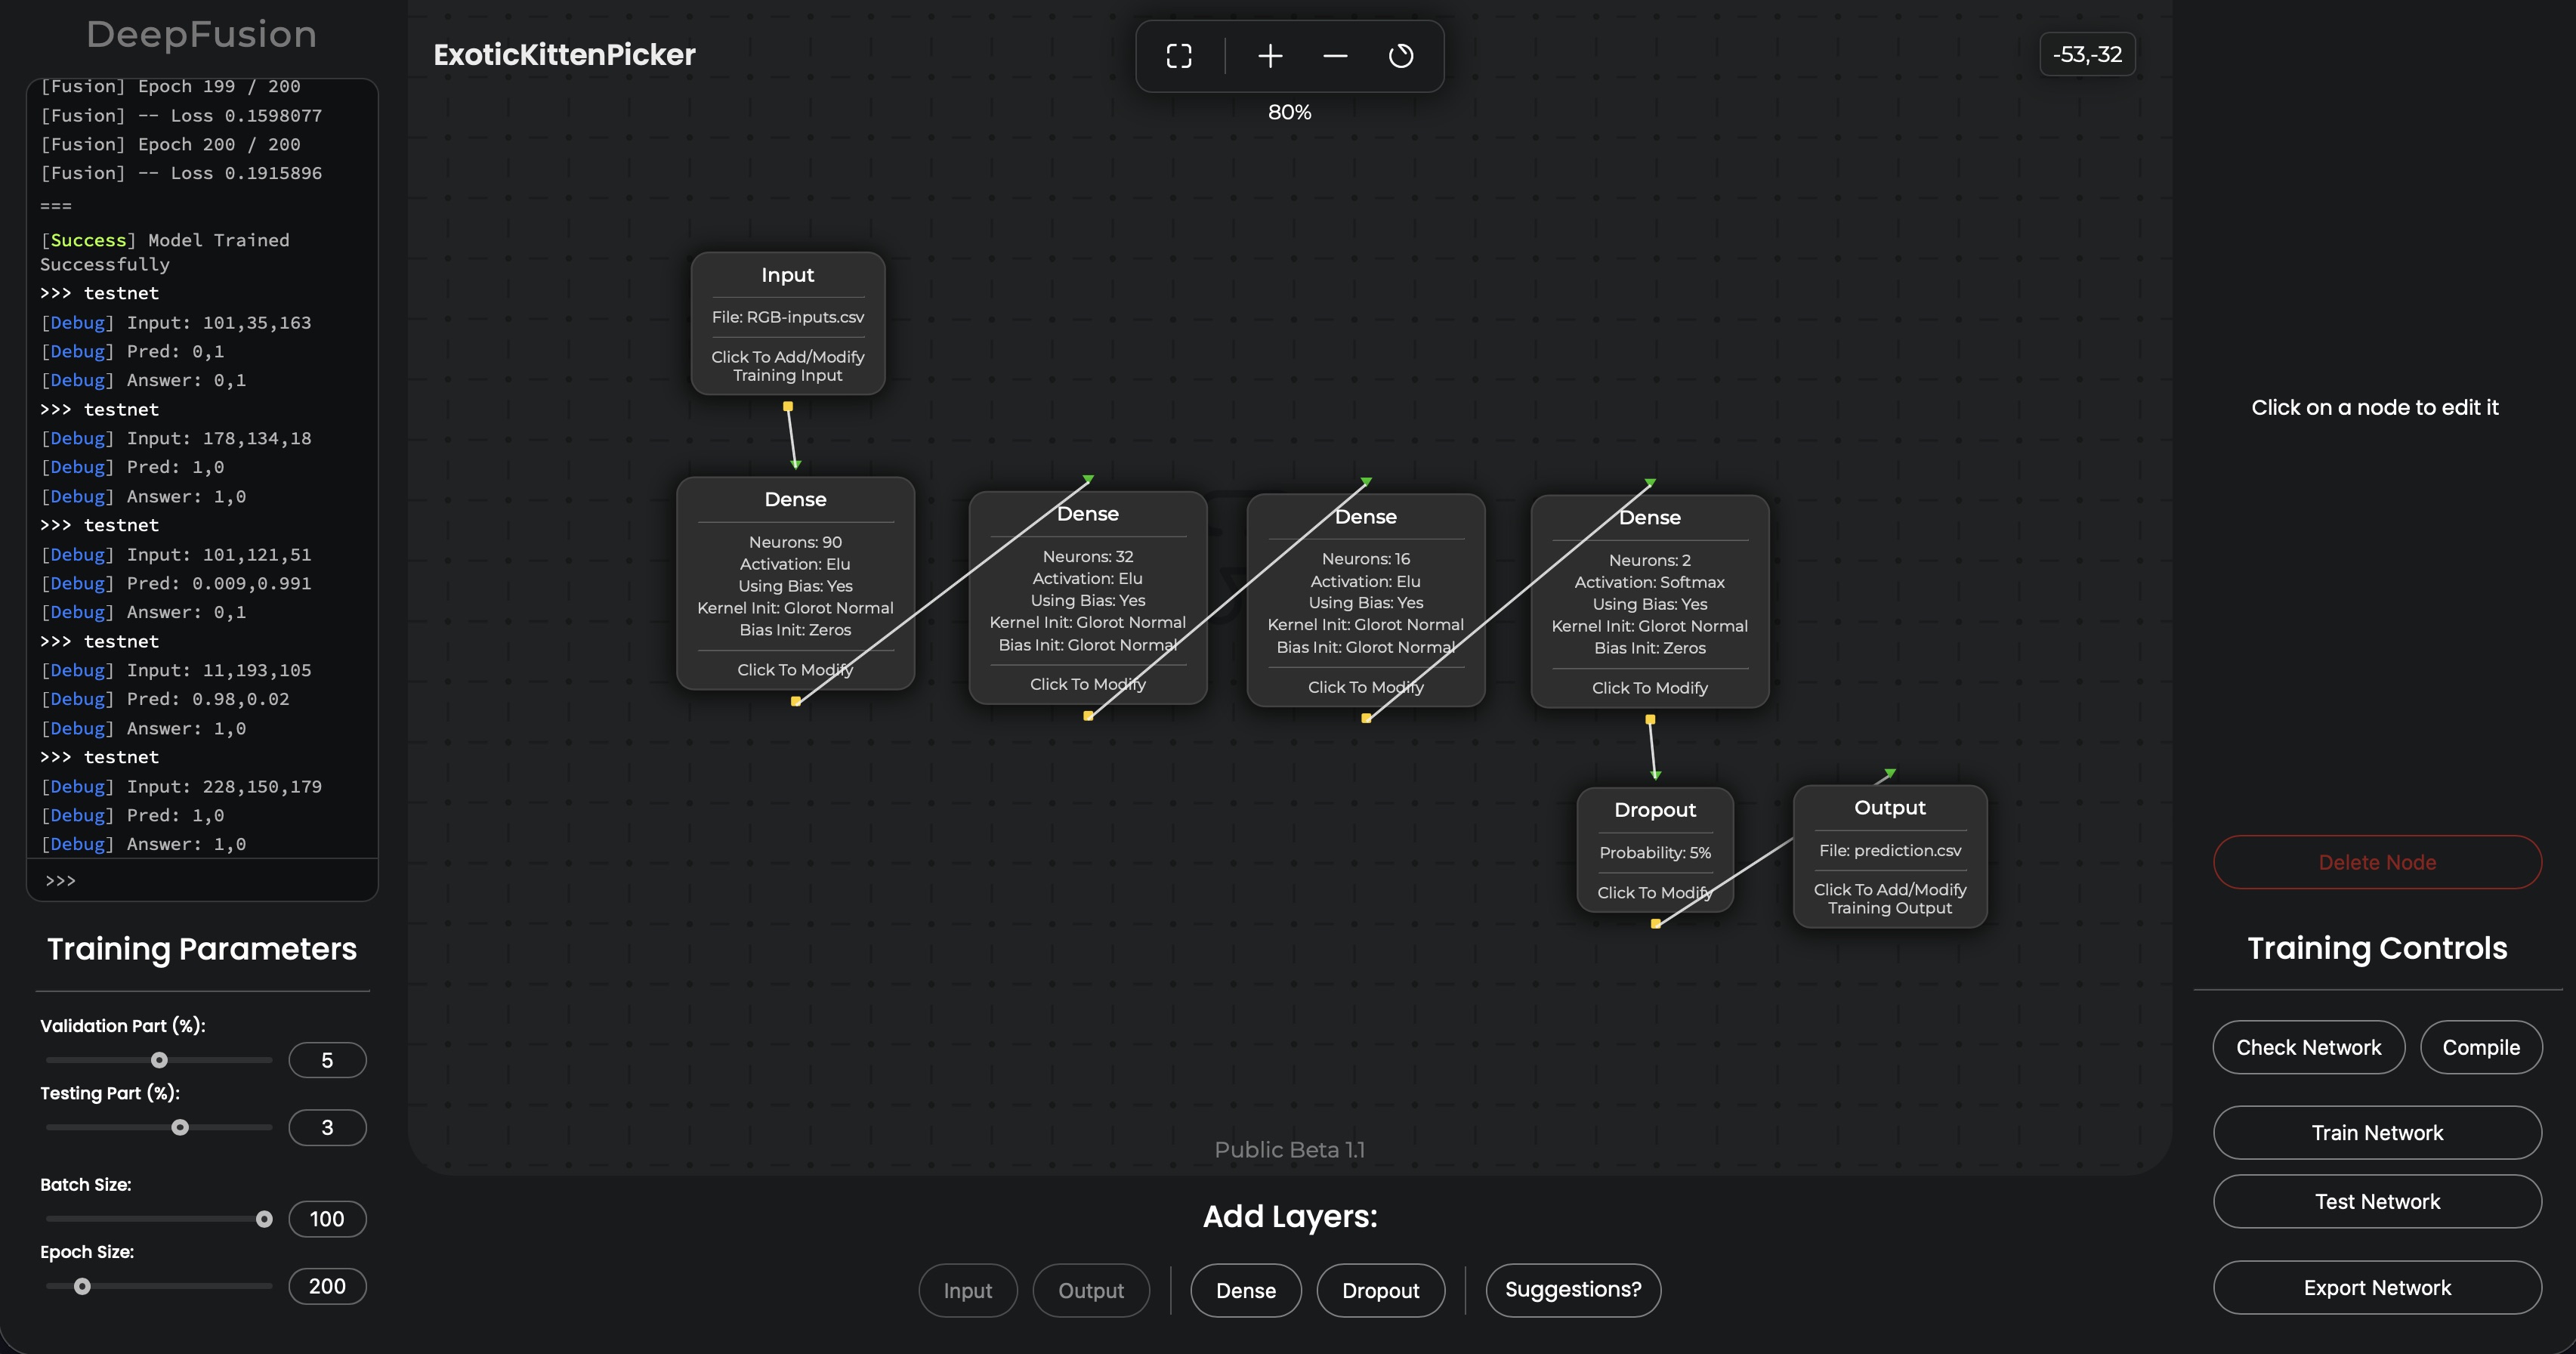Add a Dense layer from Add Layers
The width and height of the screenshot is (2576, 1354).
[1245, 1290]
